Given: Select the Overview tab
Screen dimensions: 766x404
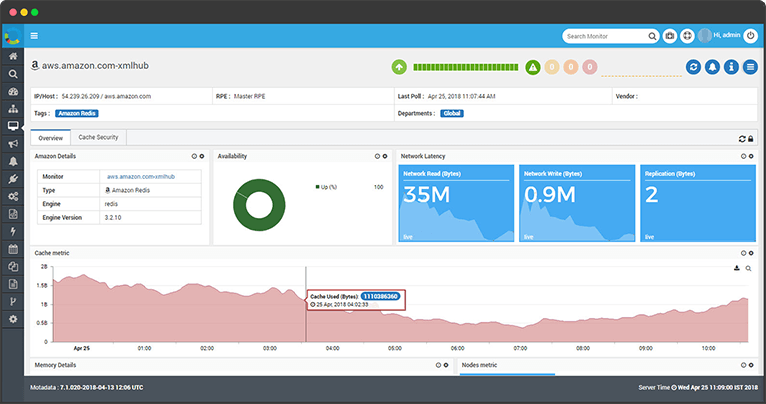Looking at the screenshot, I should coord(51,137).
